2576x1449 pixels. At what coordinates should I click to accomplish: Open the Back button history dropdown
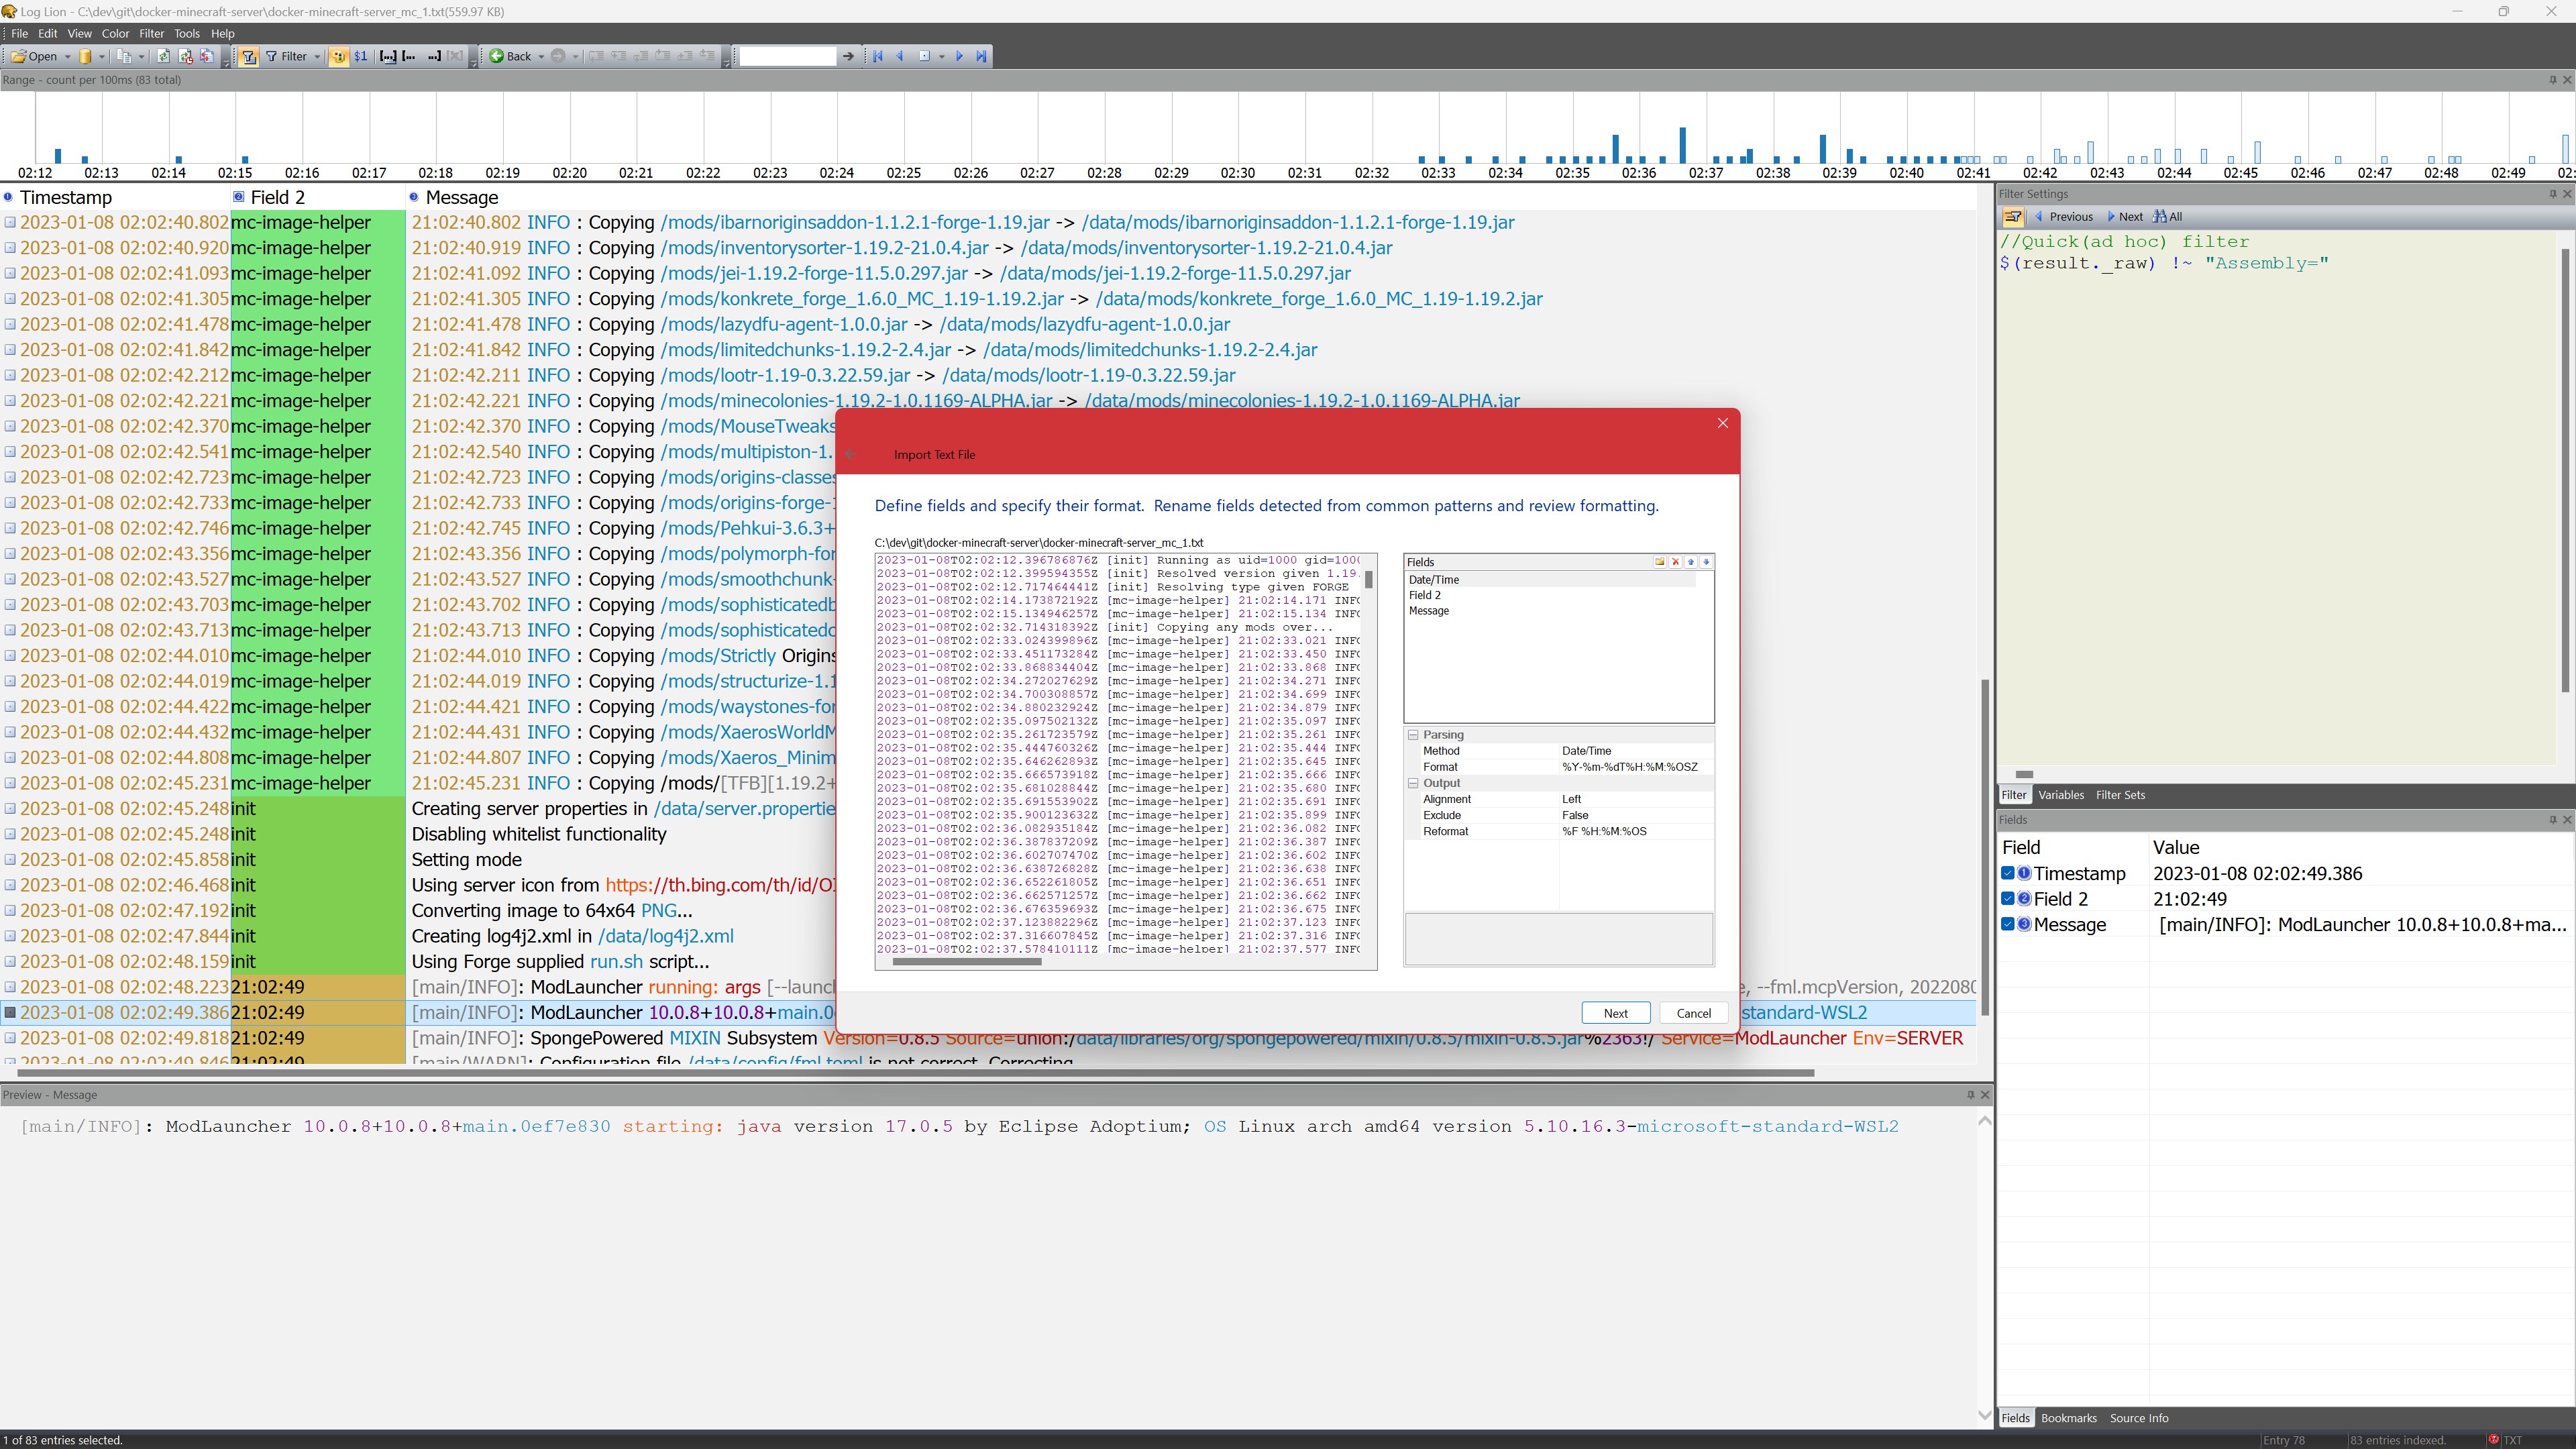click(541, 56)
